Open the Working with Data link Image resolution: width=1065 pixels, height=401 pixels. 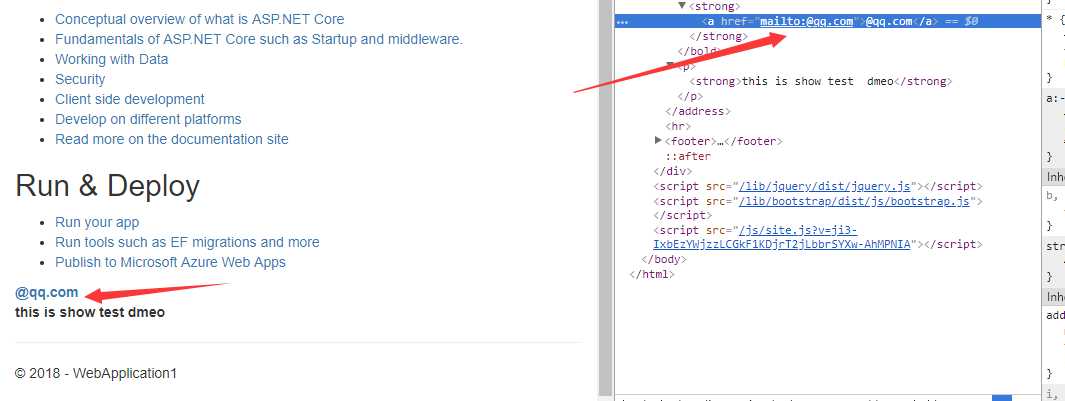111,59
